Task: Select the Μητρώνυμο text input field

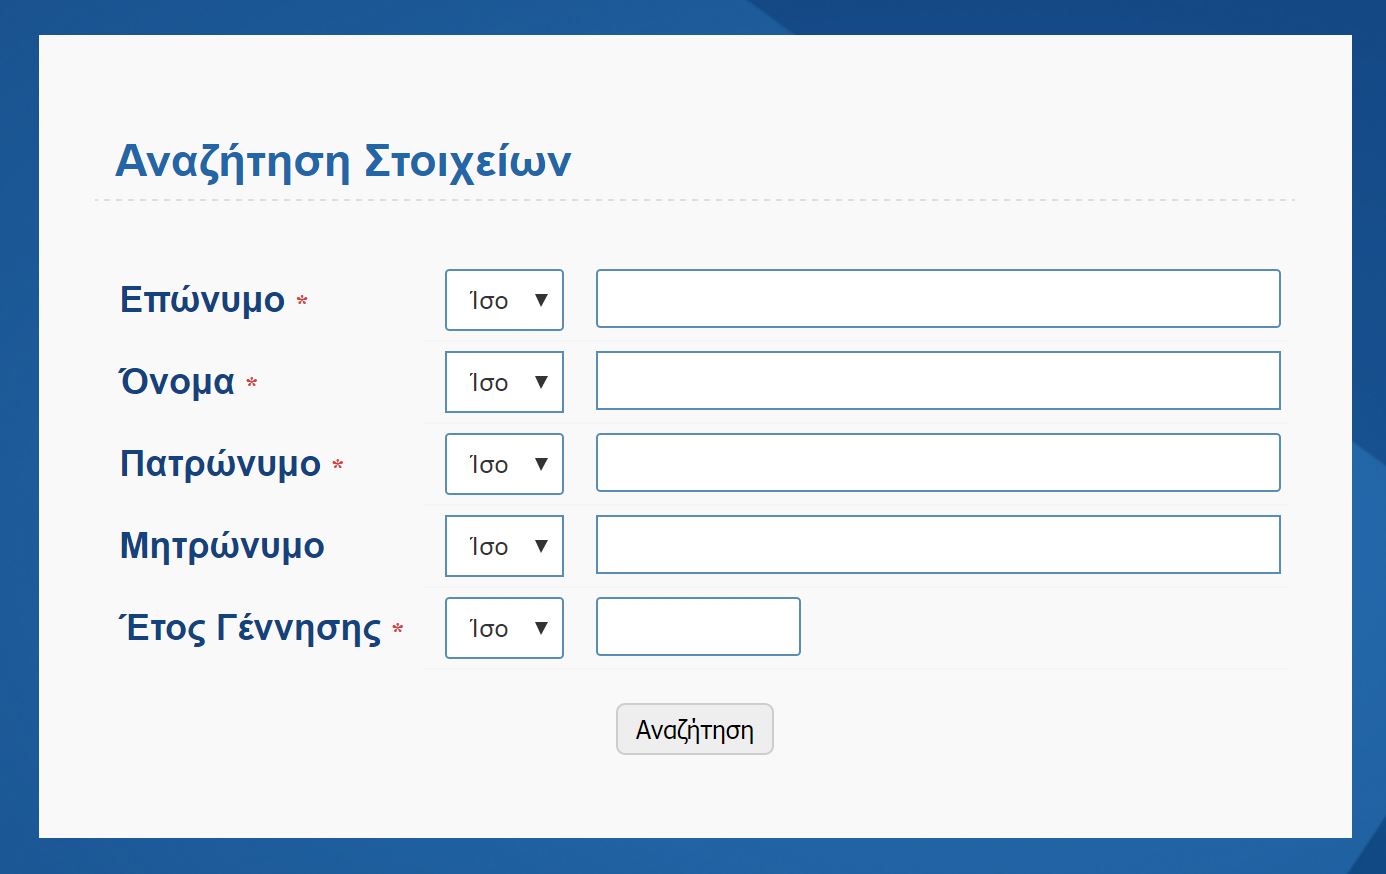Action: tap(938, 545)
